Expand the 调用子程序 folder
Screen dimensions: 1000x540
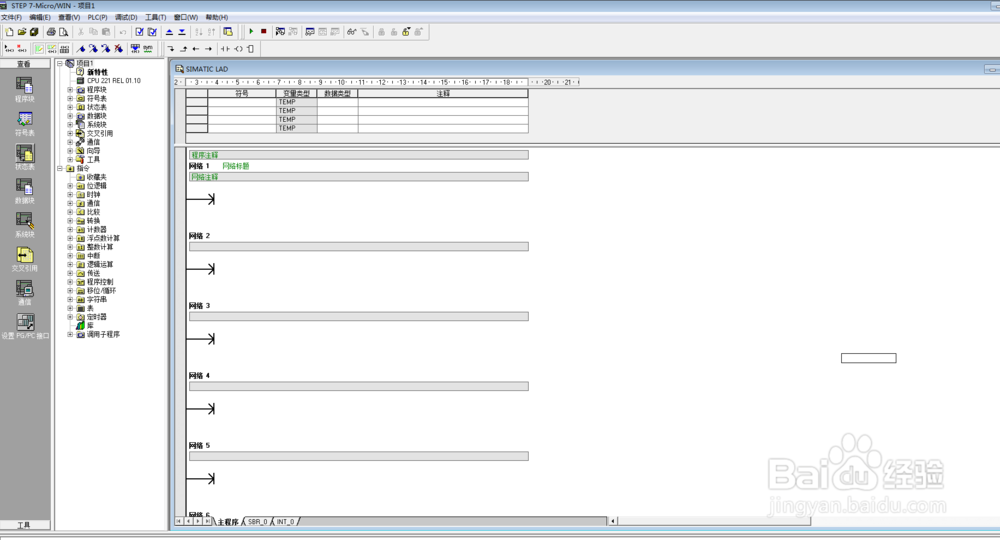70,335
